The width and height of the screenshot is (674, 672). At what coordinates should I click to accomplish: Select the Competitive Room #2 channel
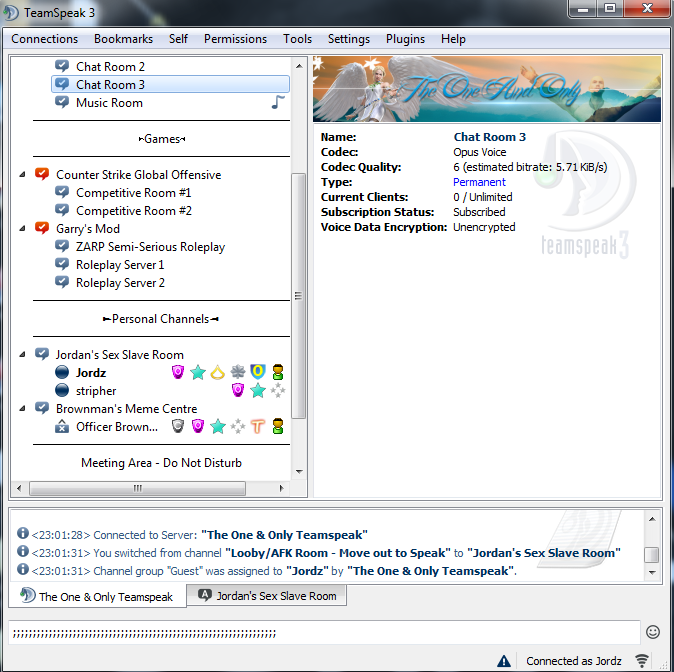click(134, 210)
